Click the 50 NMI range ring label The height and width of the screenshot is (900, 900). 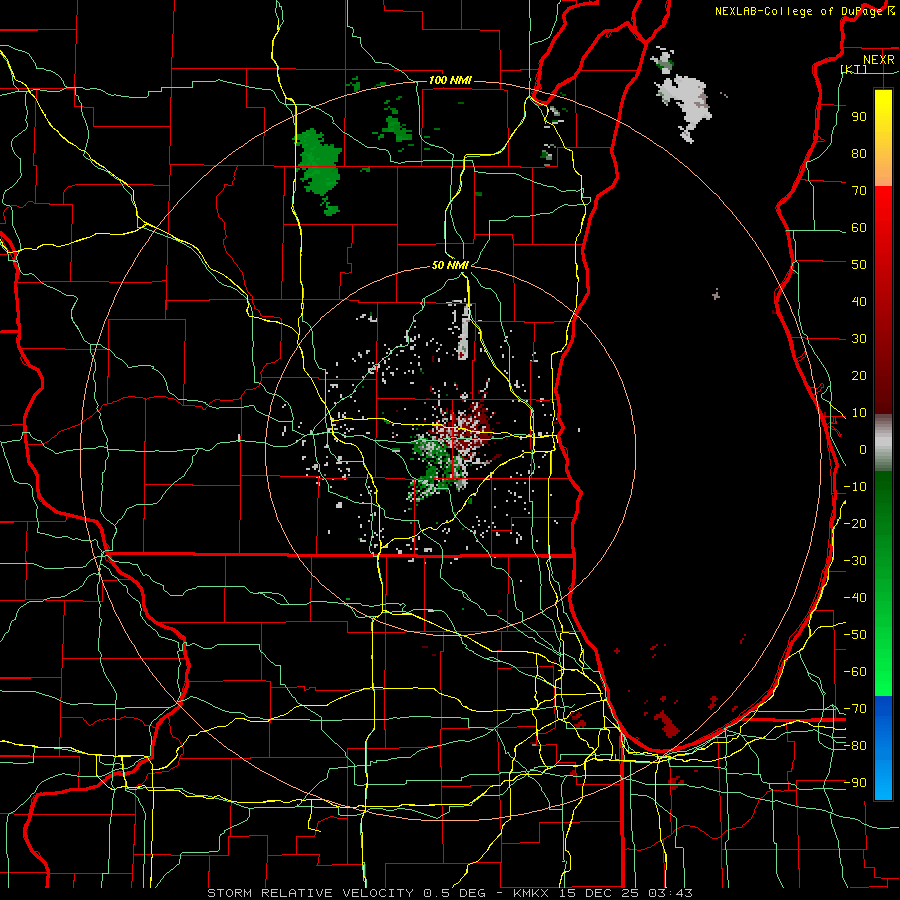tap(450, 265)
